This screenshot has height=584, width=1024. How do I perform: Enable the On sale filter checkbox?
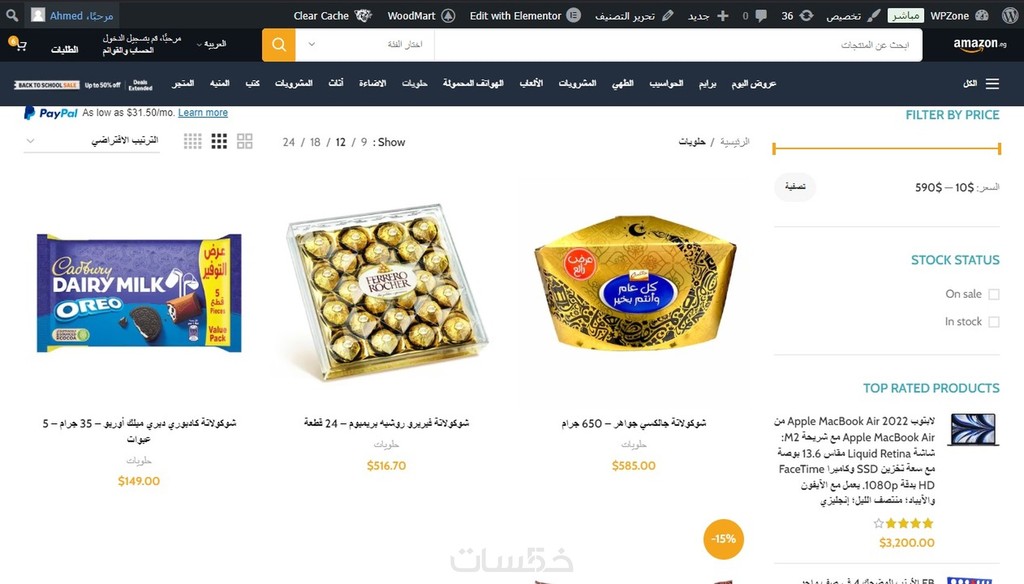(994, 295)
